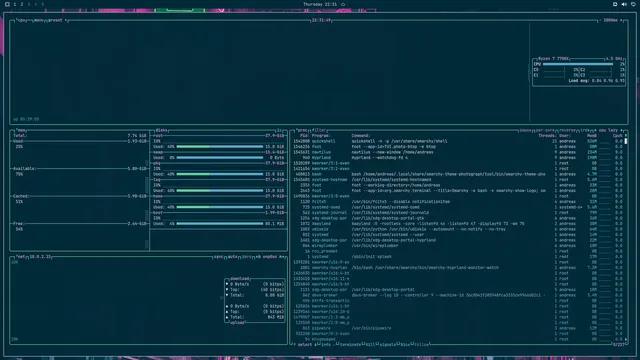Select previous sort column with left arrow
640x360 pixels.
(595, 130)
